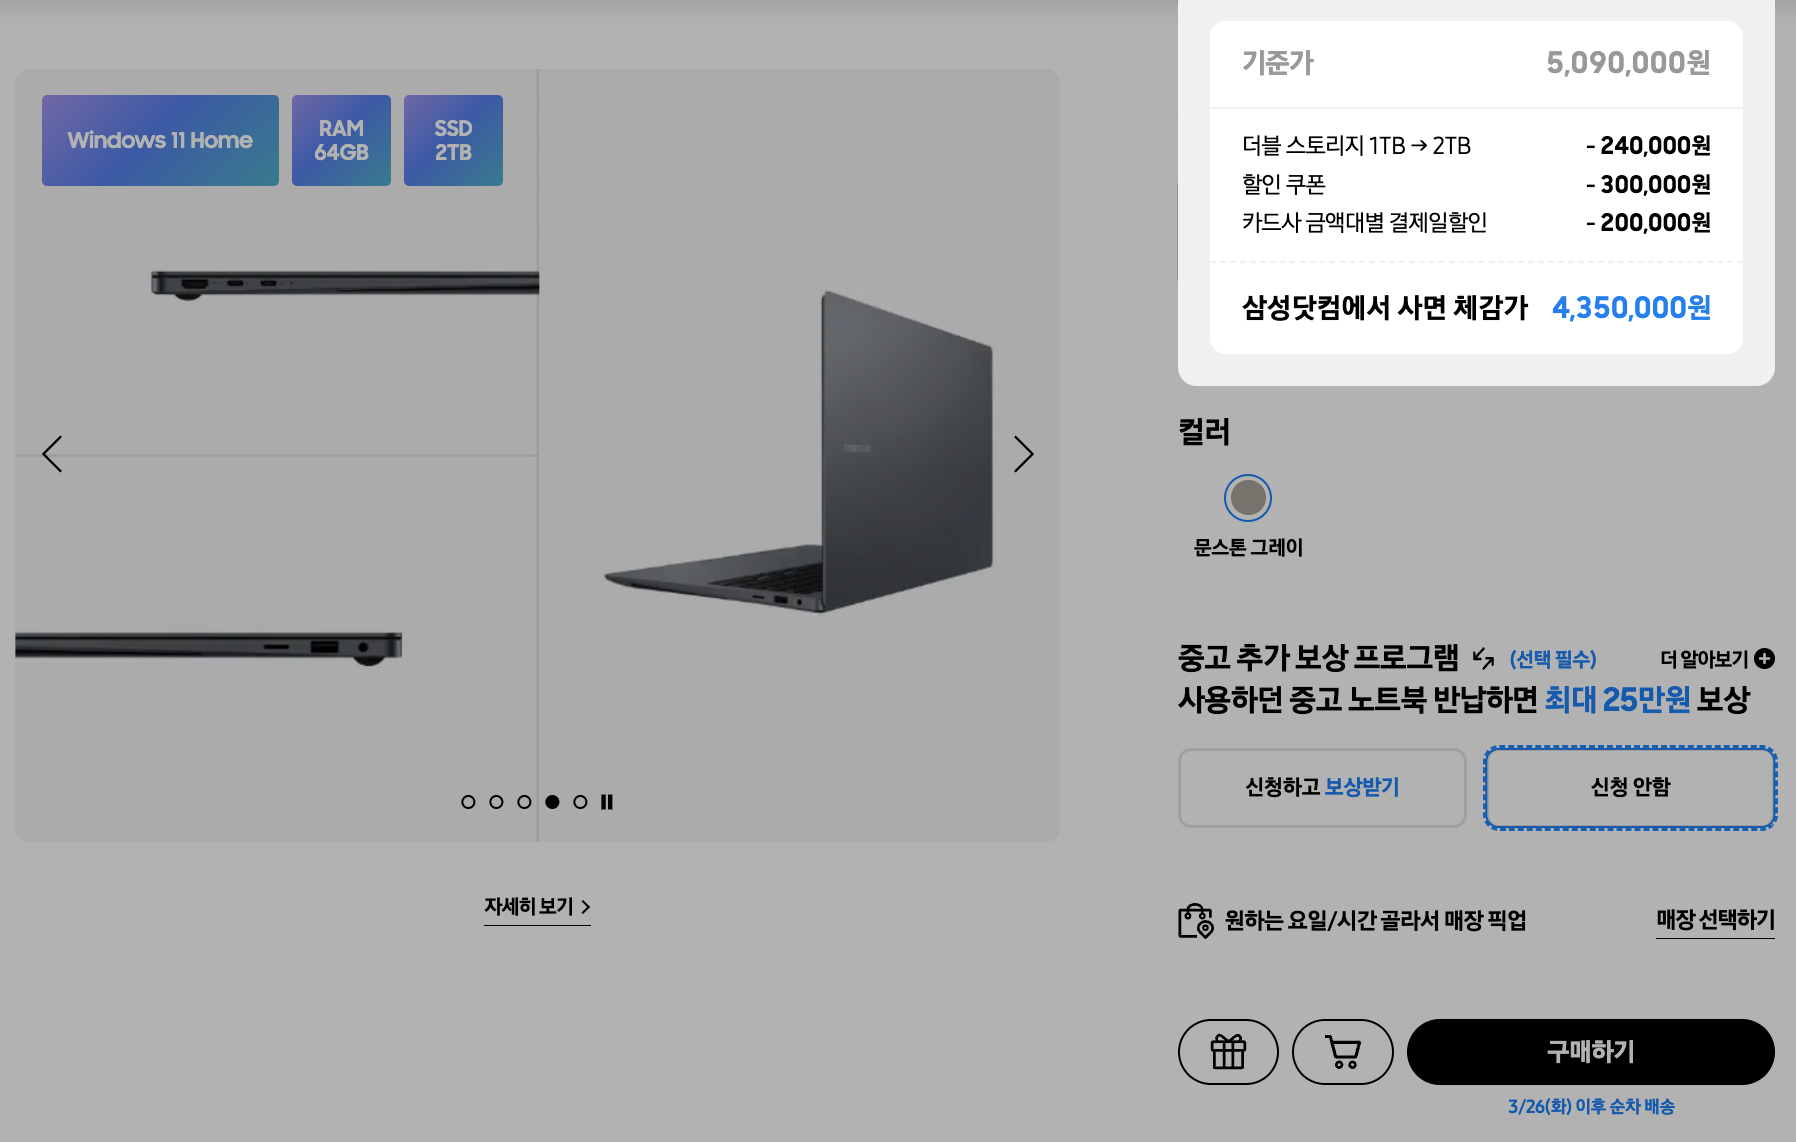Open 매장 선택하기 store picker link
Screen dimensions: 1796x1142
(x=1715, y=920)
